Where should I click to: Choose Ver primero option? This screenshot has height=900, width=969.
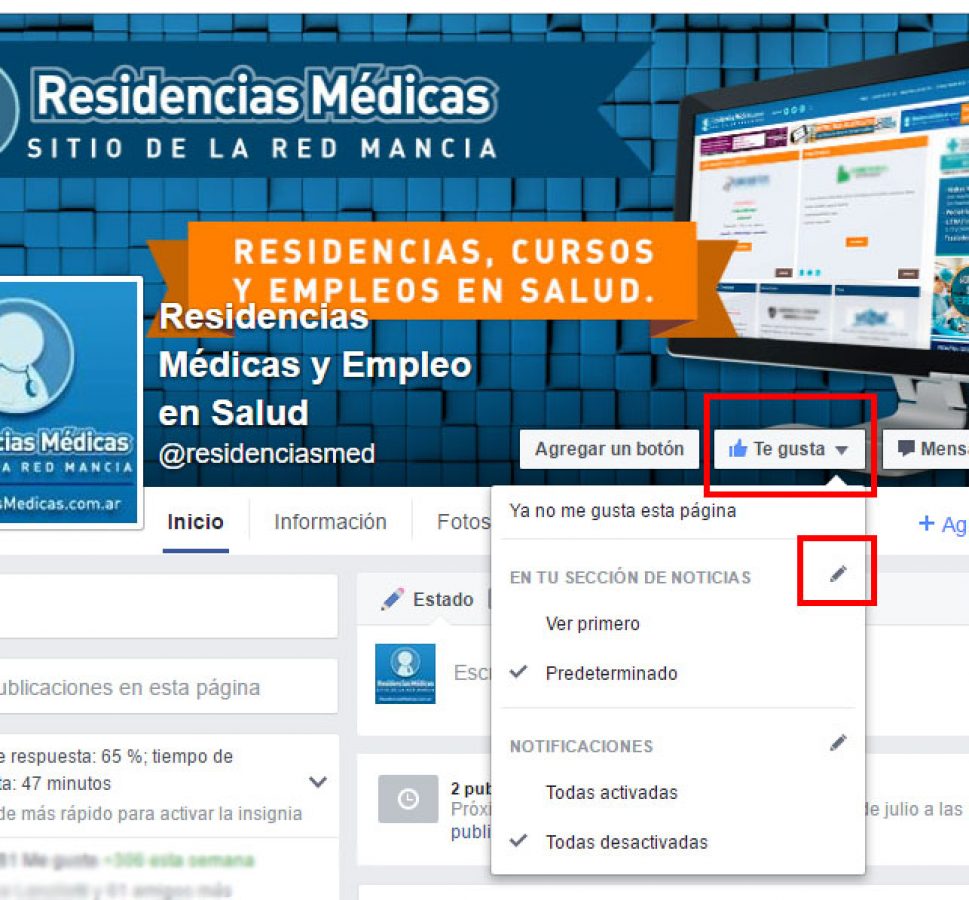pyautogui.click(x=592, y=624)
